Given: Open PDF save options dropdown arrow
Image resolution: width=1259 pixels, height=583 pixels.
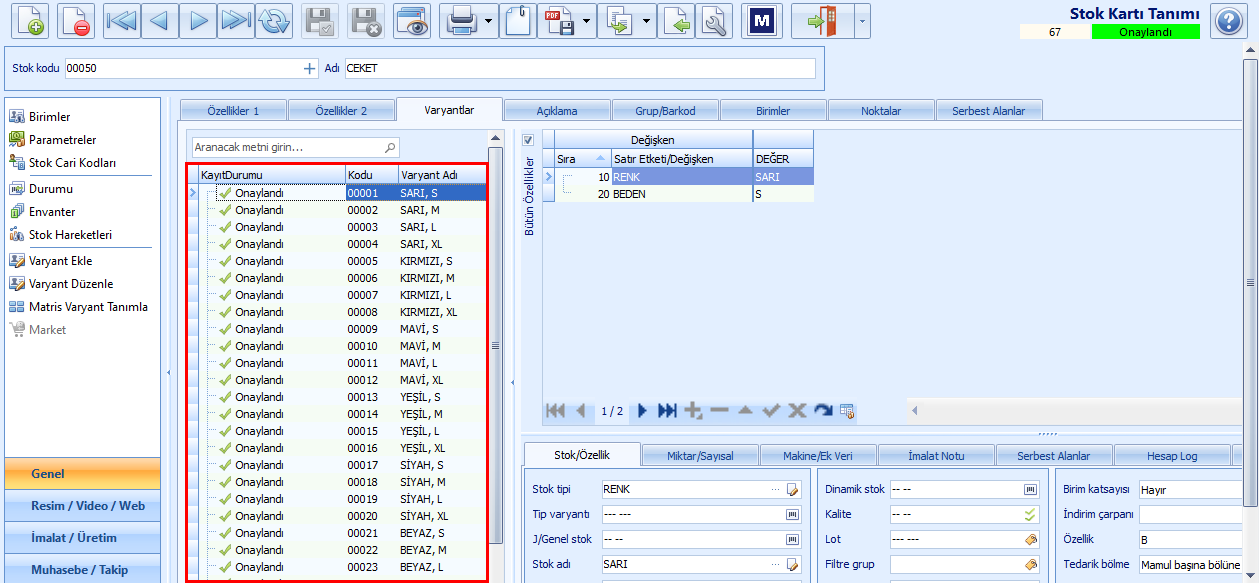Looking at the screenshot, I should click(x=586, y=21).
